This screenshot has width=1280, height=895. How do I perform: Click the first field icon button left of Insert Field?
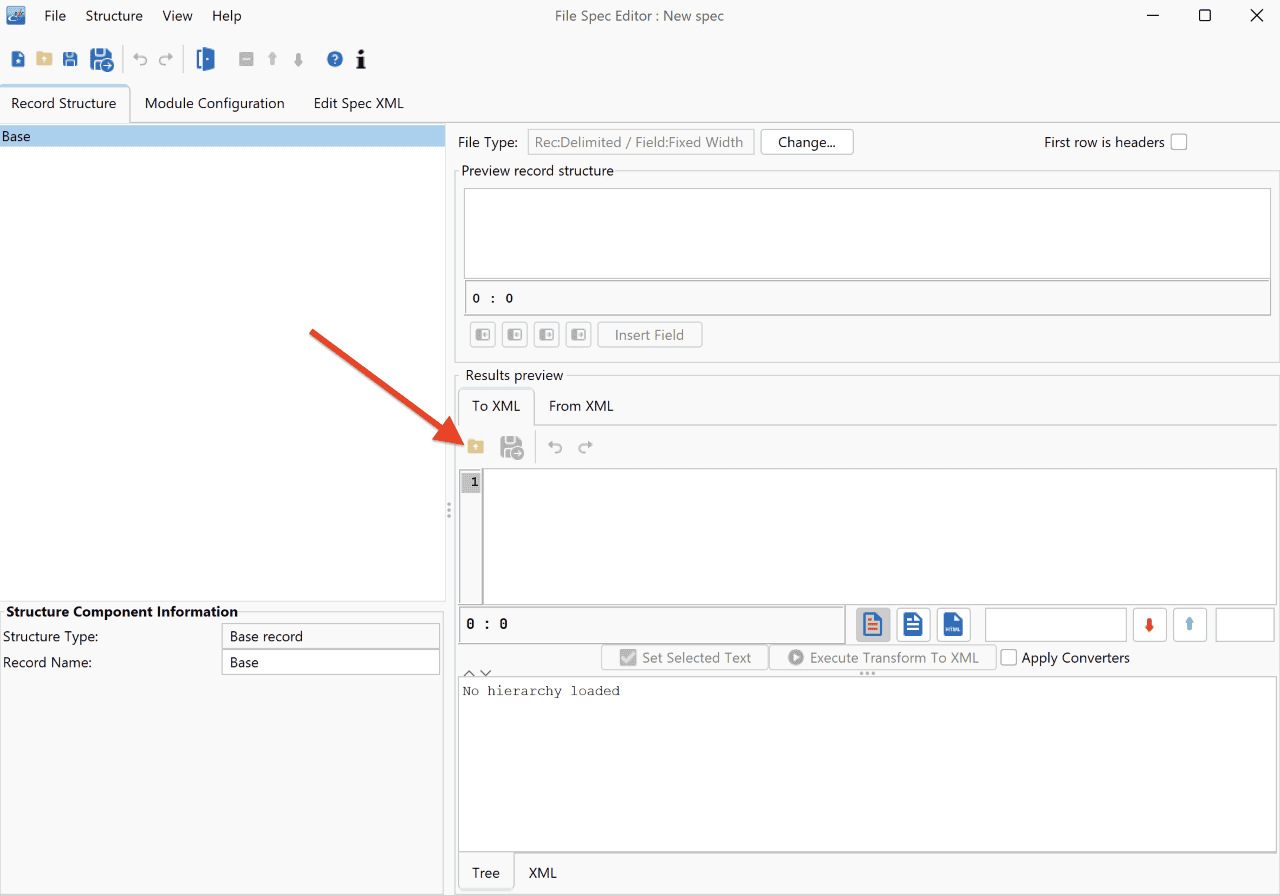tap(483, 335)
